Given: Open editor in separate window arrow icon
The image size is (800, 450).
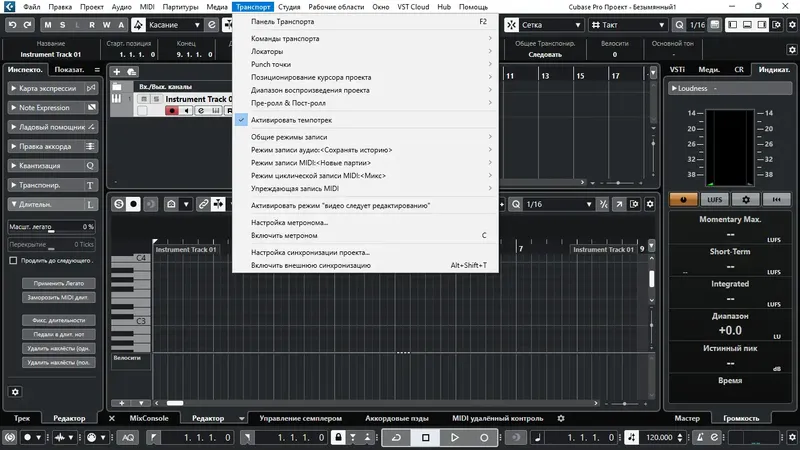Looking at the screenshot, I should [619, 204].
